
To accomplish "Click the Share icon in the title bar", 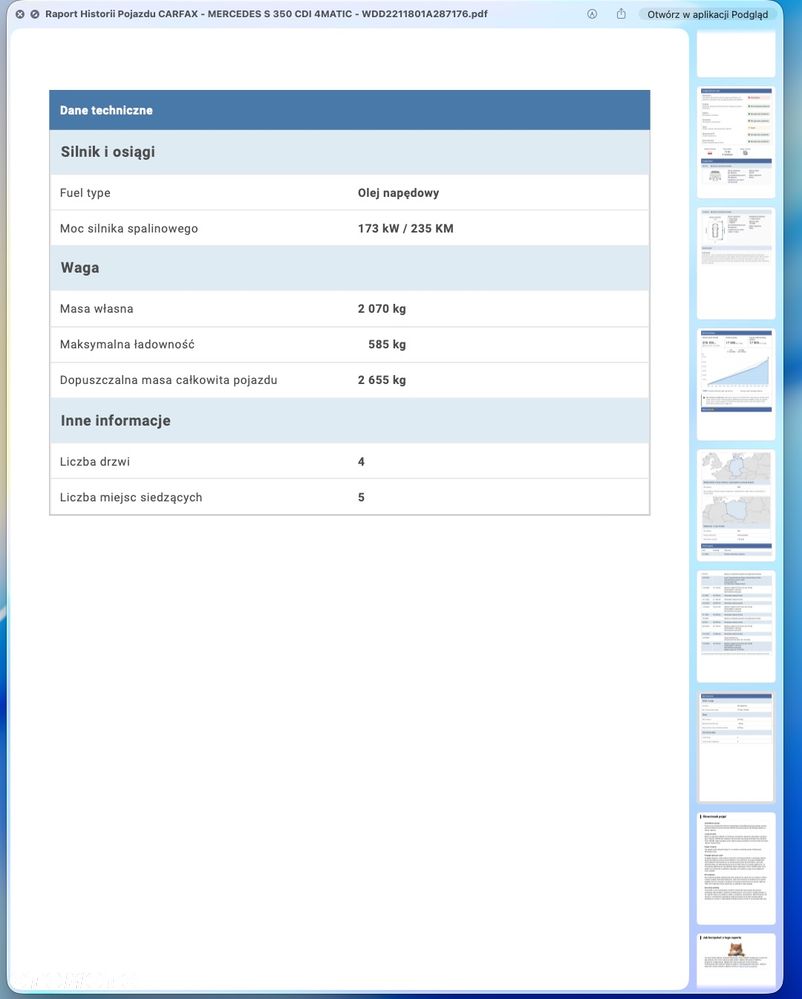I will pyautogui.click(x=621, y=14).
